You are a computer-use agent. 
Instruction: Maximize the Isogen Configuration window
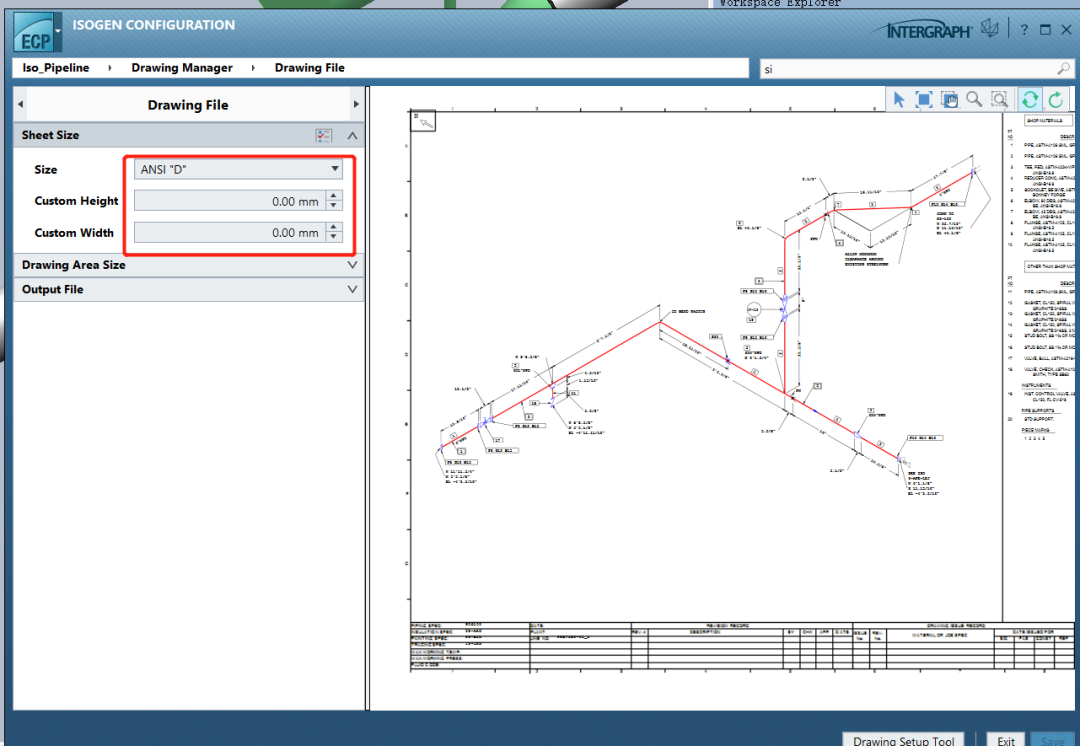pyautogui.click(x=1045, y=30)
